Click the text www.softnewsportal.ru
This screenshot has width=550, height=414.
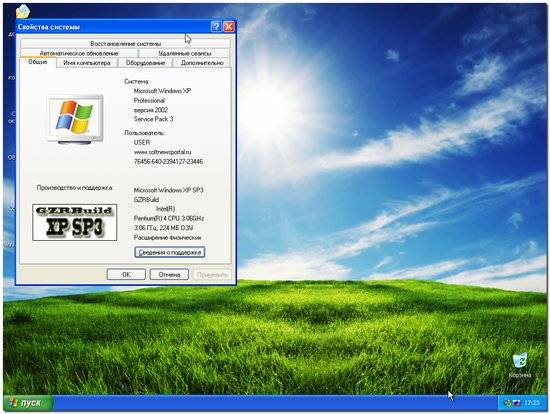point(162,152)
